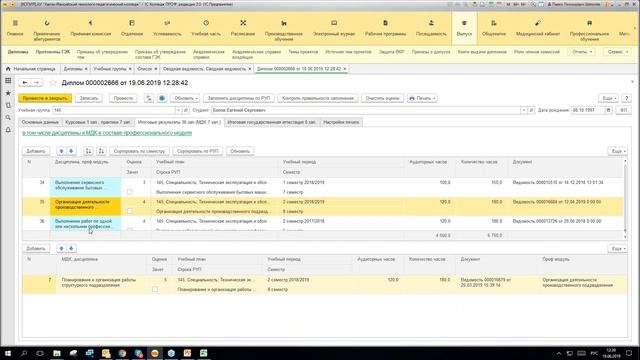Viewport: 640px width, 360px height.
Task: Open the Учебная часть section
Action: (206, 28)
